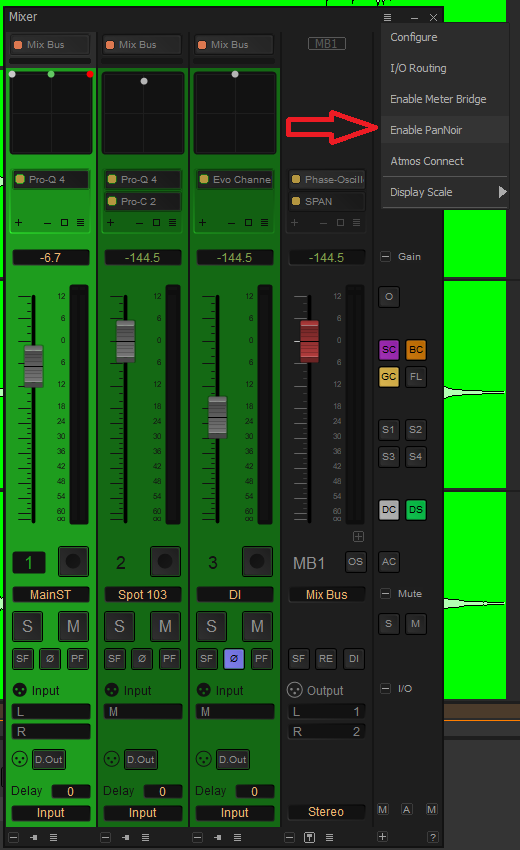
Task: Click the OS button on MB1
Action: pos(356,562)
